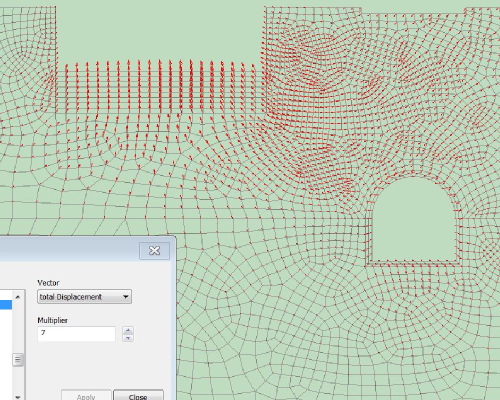The width and height of the screenshot is (500, 400).
Task: Click the Multiplier input field
Action: (76, 334)
